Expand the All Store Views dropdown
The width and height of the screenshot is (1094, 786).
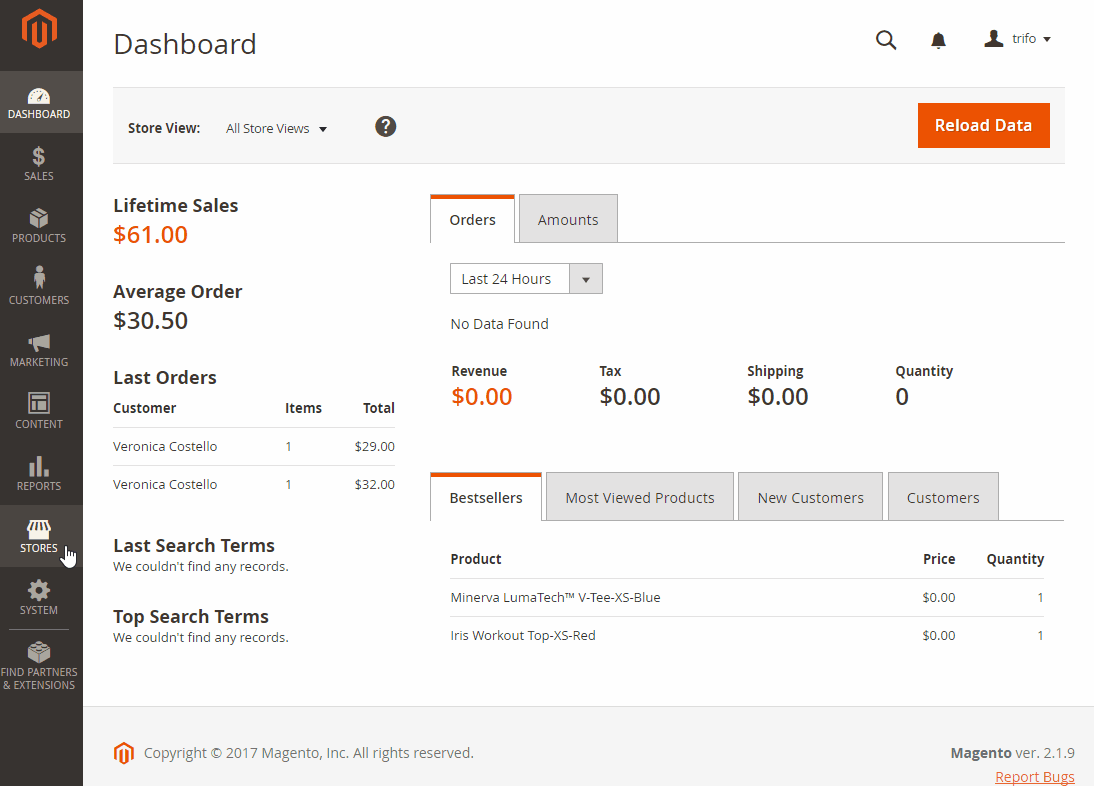point(276,128)
